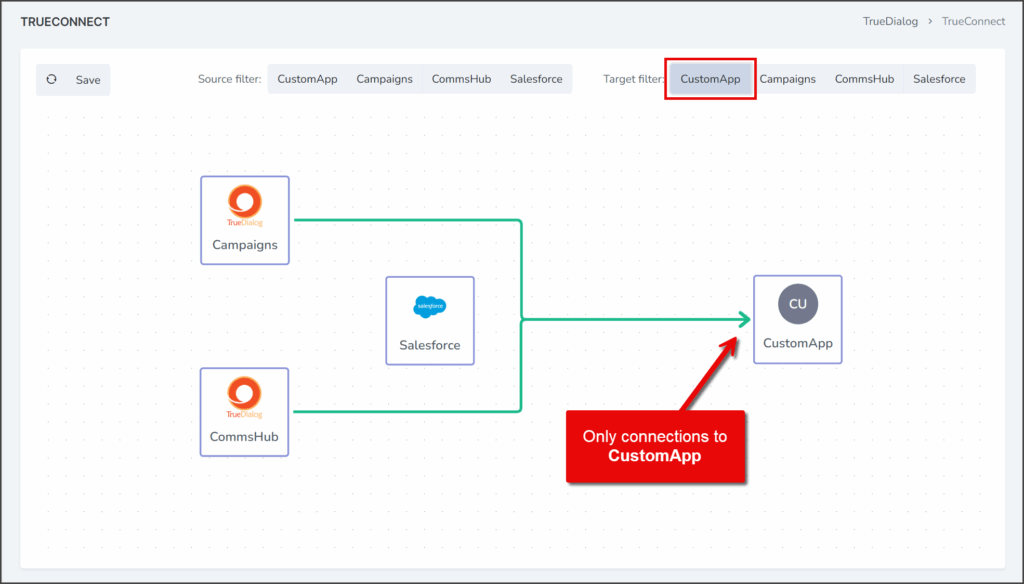The image size is (1024, 584).
Task: Toggle Salesforce in the Source filter
Action: [536, 79]
